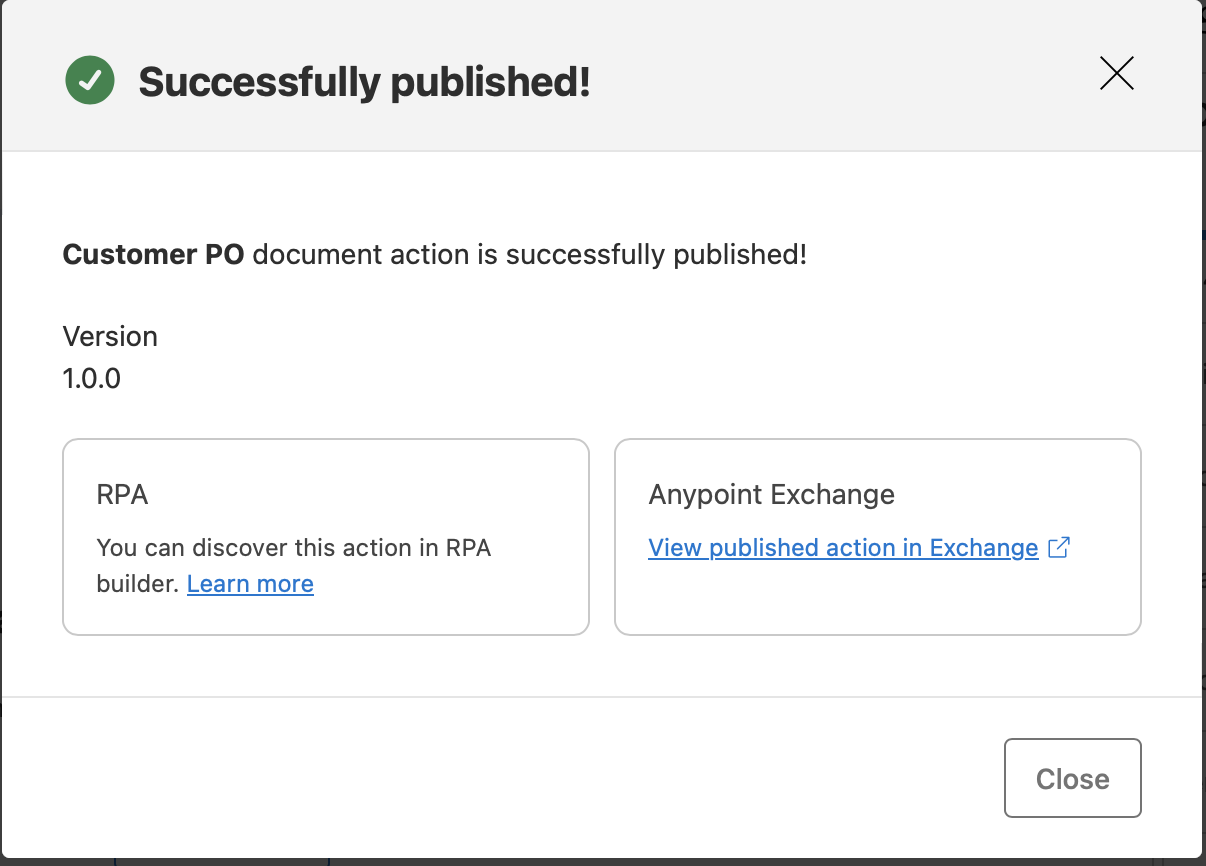Click the Successfully published title
The height and width of the screenshot is (866, 1206).
click(x=366, y=80)
